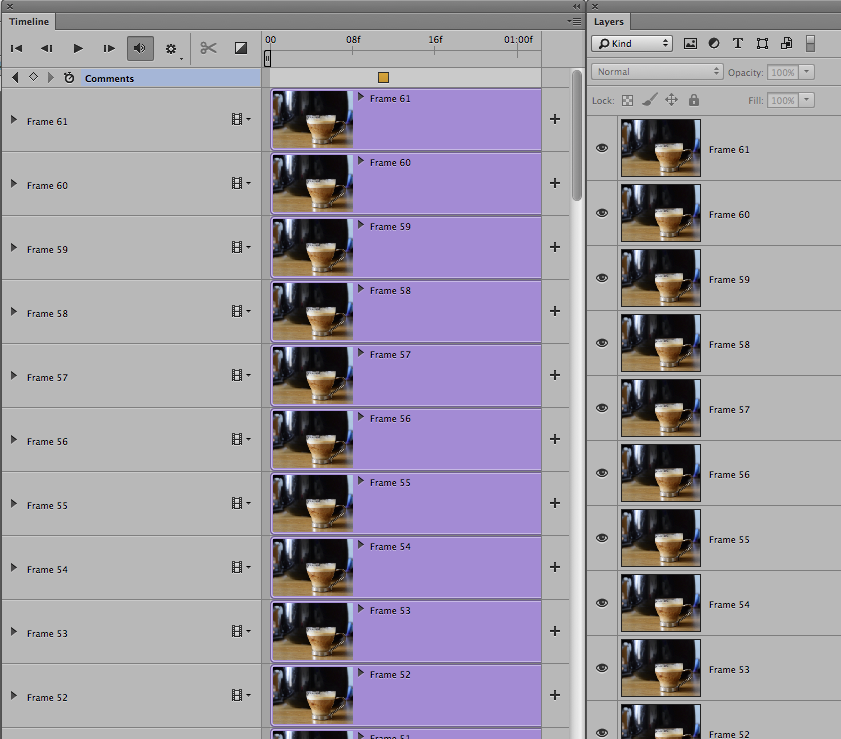This screenshot has height=739, width=841.
Task: Jump to 08f on time ruler
Action: [x=353, y=40]
